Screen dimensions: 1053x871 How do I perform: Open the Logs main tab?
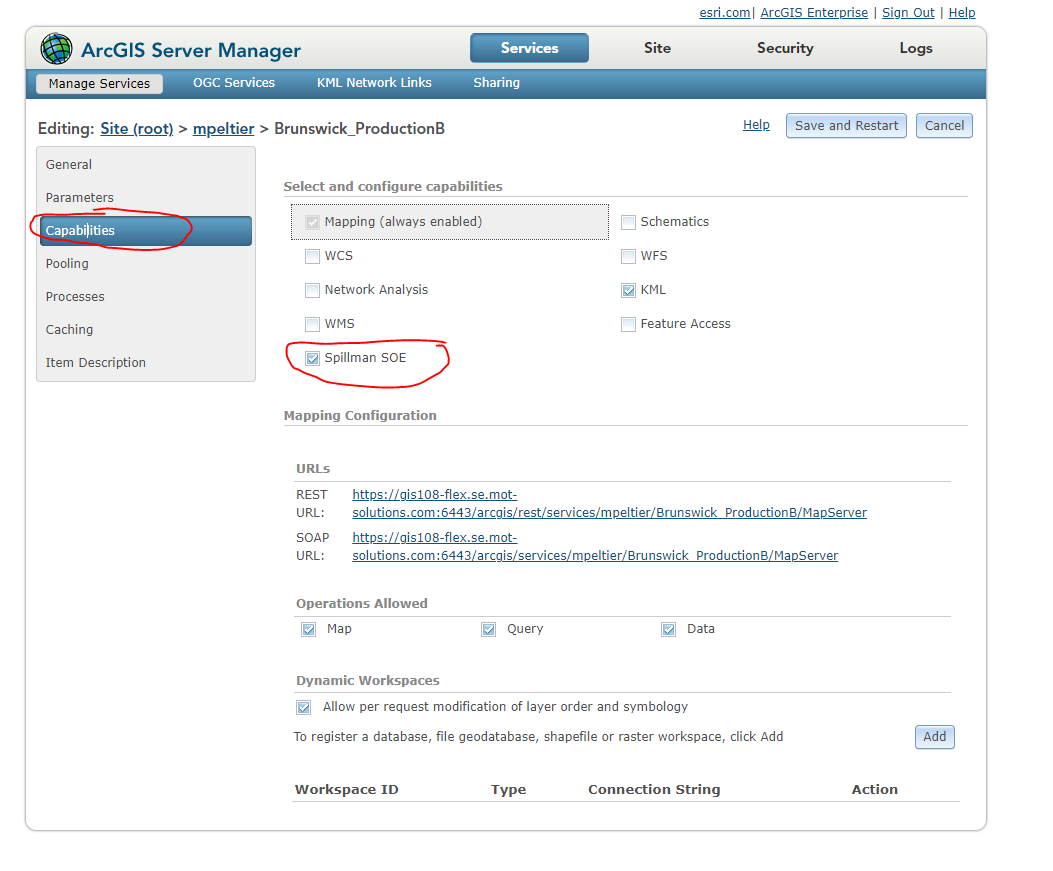click(x=916, y=48)
